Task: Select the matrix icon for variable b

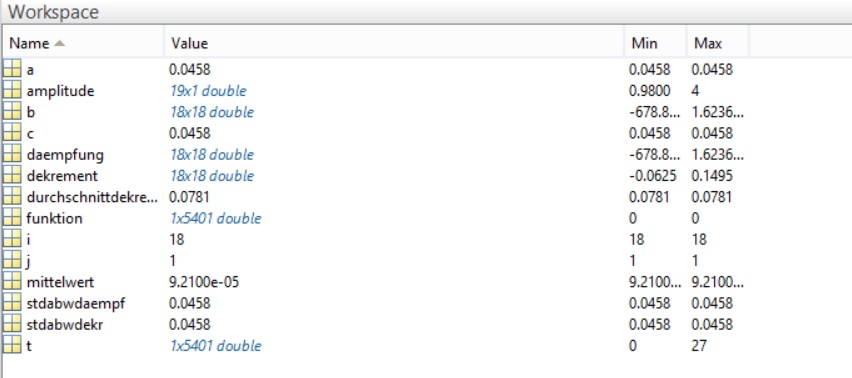Action: click(12, 111)
